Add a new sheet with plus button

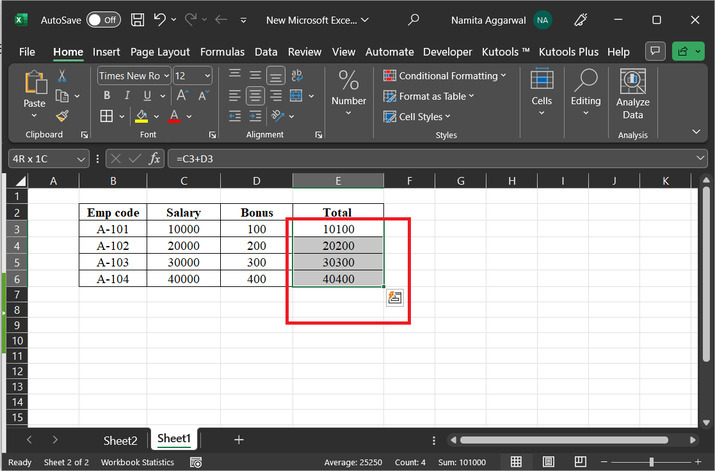238,440
